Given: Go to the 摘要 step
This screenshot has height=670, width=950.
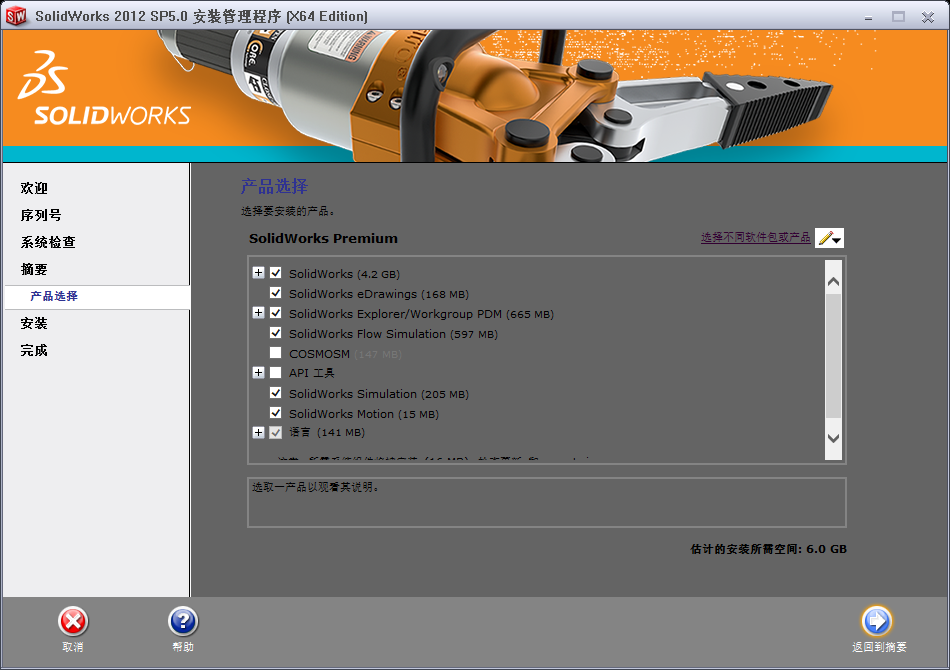Looking at the screenshot, I should coord(34,270).
